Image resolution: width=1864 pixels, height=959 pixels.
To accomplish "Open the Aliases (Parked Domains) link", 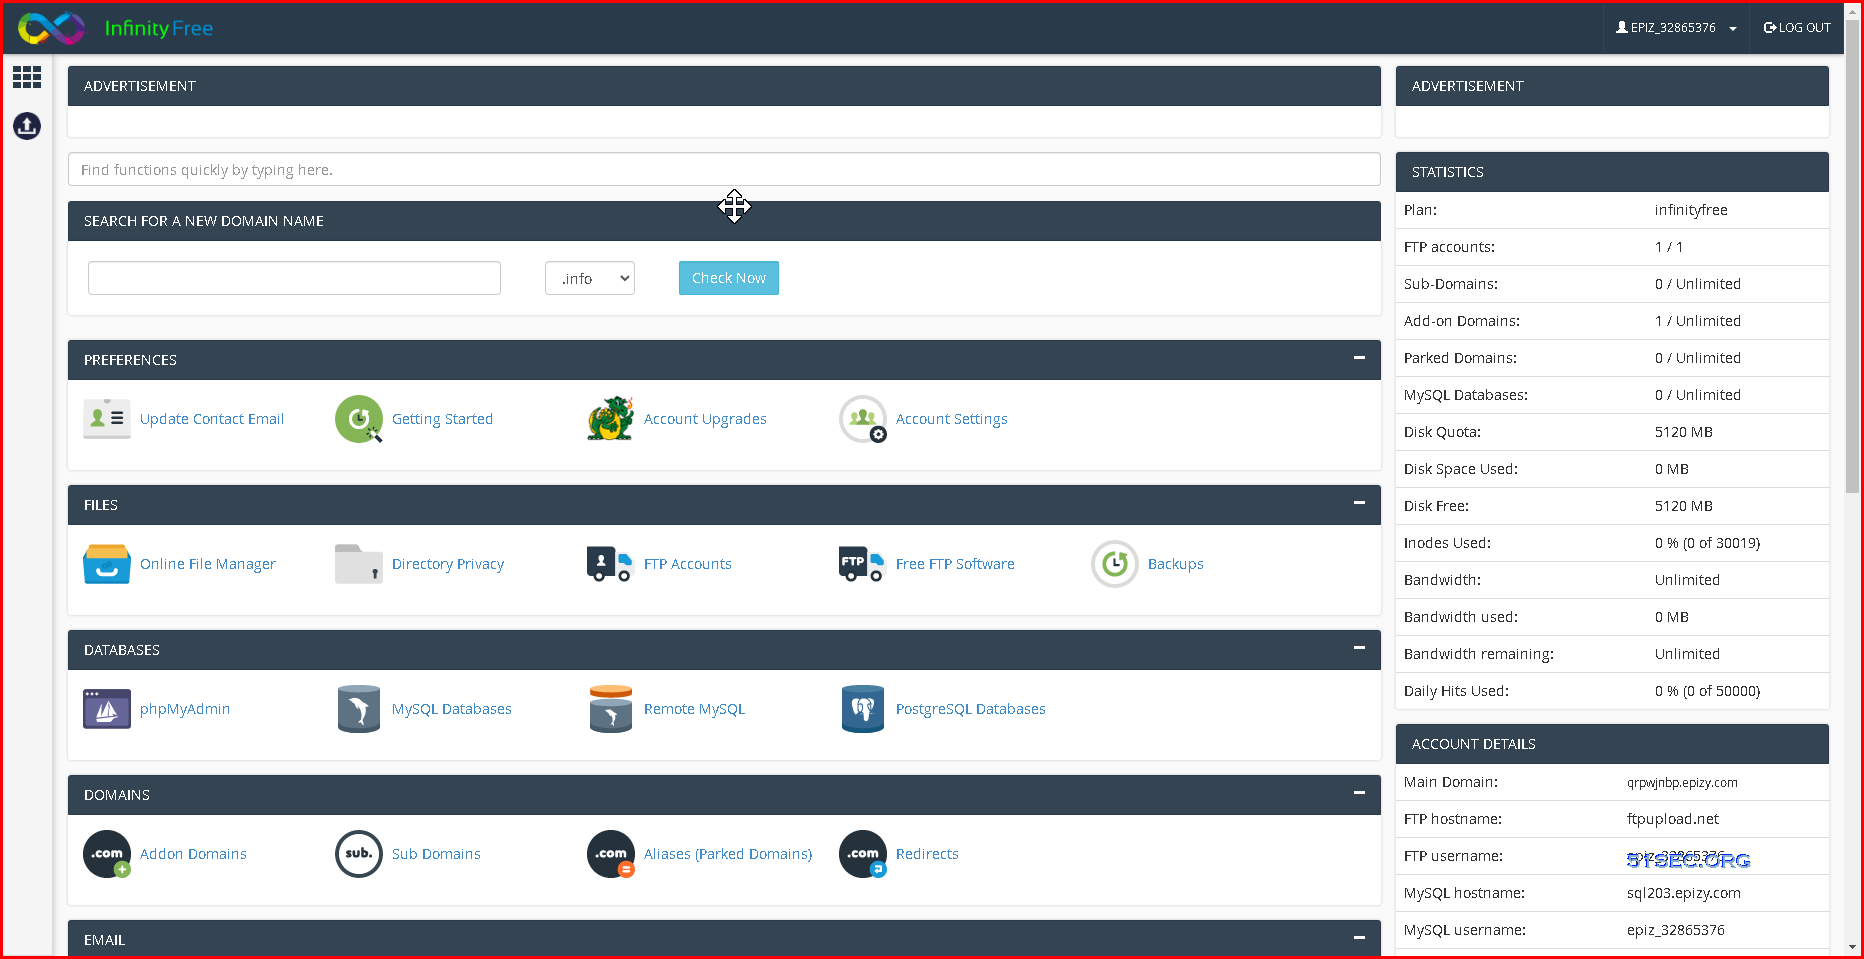I will pyautogui.click(x=728, y=854).
